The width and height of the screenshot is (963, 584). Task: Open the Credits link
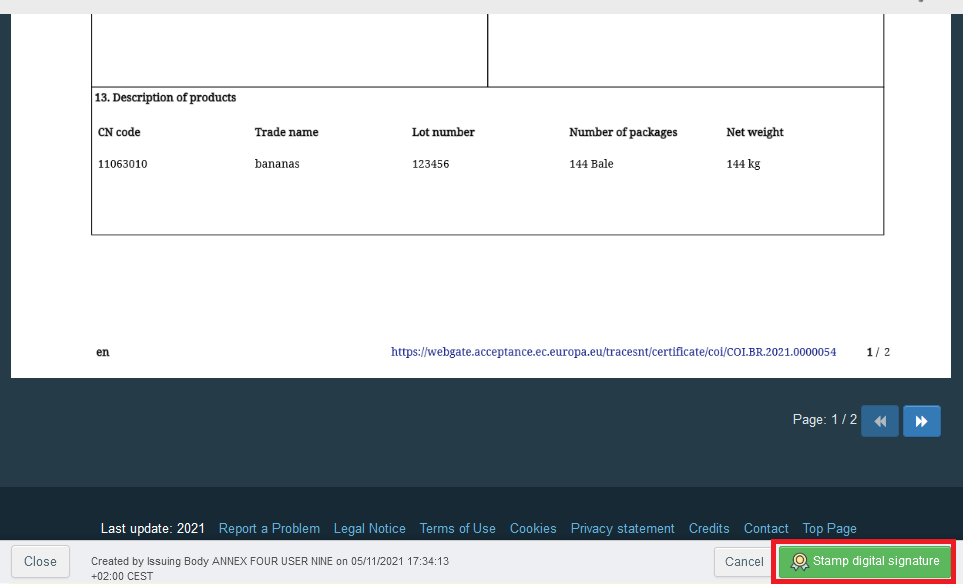tap(709, 529)
